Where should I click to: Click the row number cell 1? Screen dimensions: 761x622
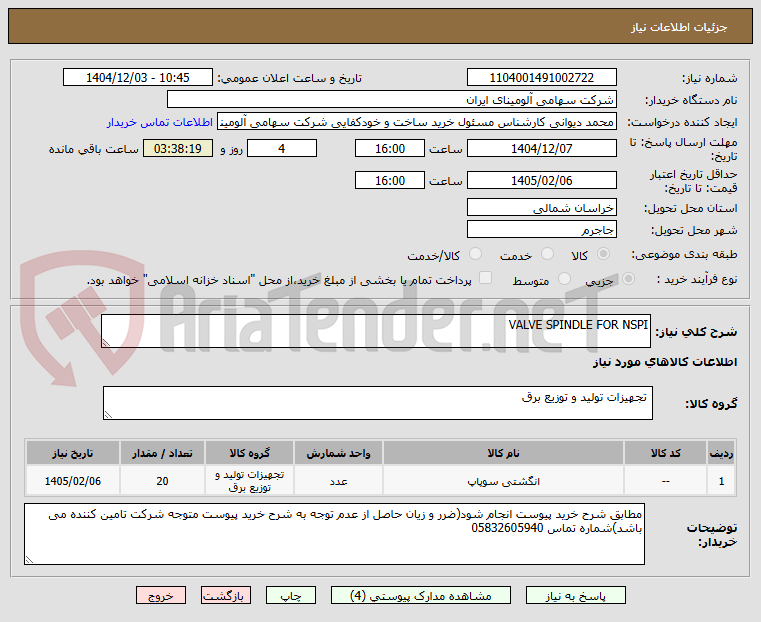721,481
